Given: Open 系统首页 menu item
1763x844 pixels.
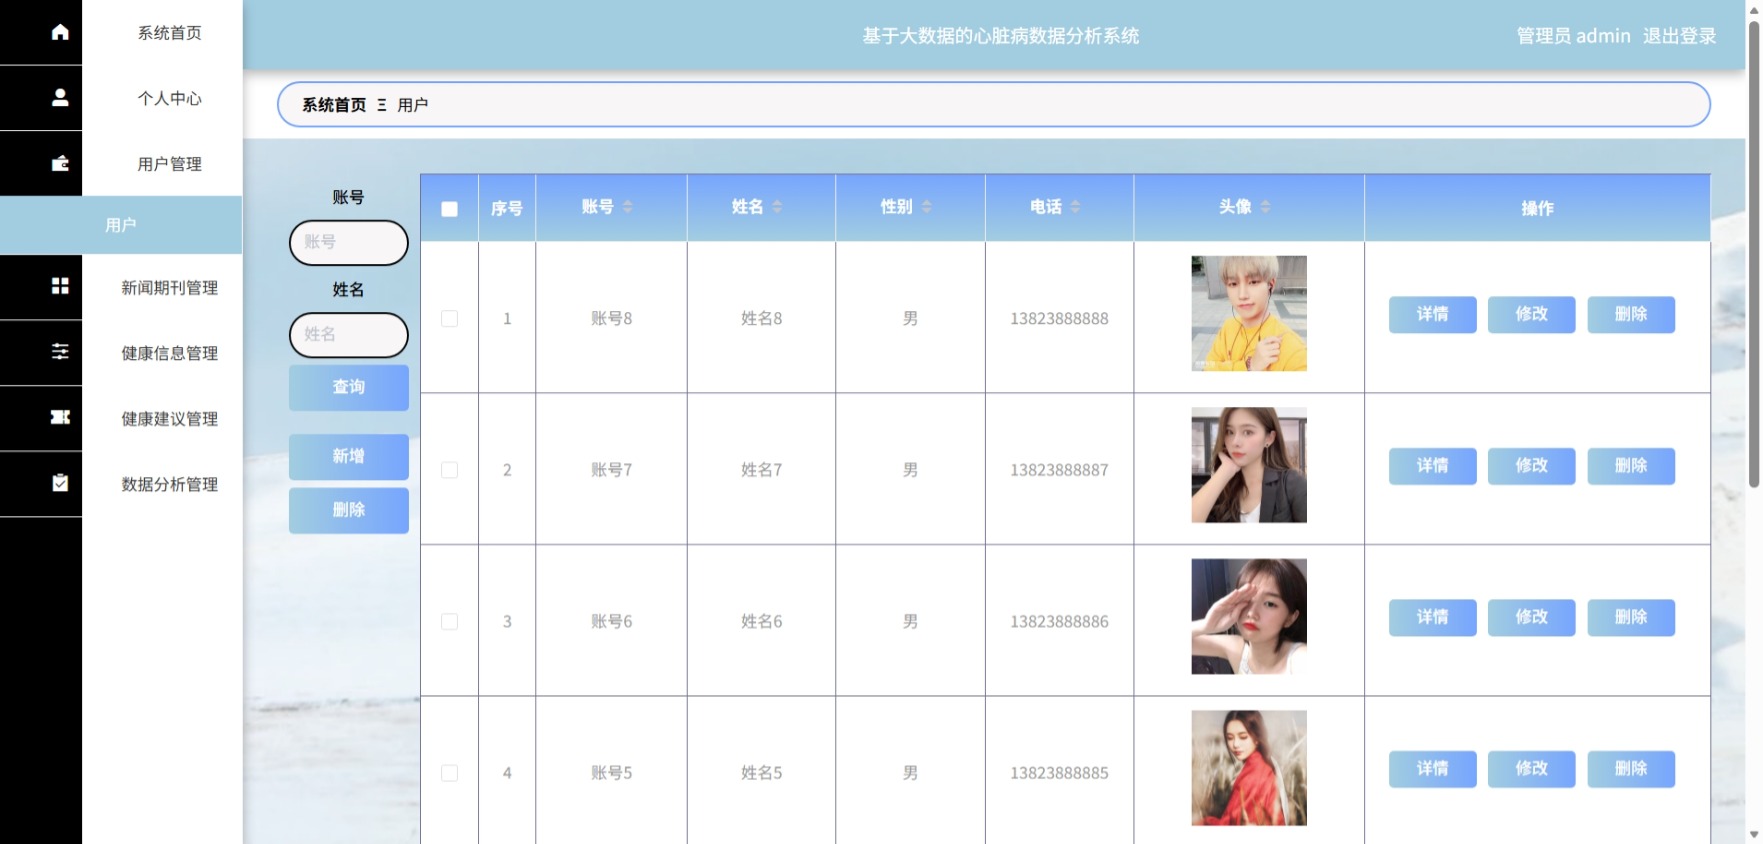Looking at the screenshot, I should coord(169,33).
